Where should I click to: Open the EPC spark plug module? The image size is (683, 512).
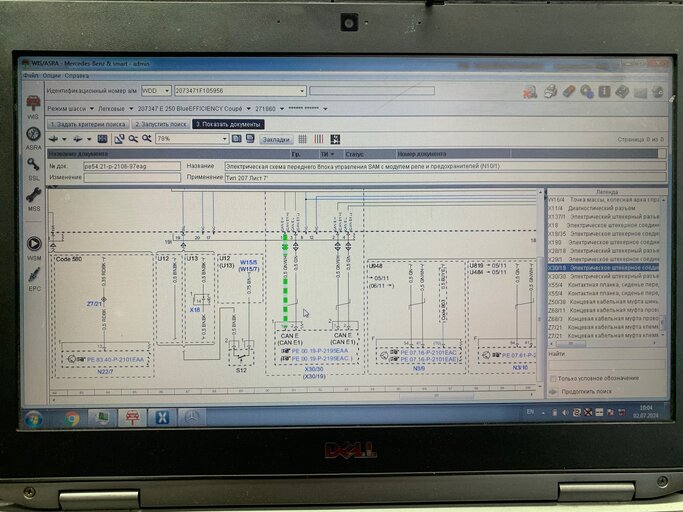(x=34, y=278)
